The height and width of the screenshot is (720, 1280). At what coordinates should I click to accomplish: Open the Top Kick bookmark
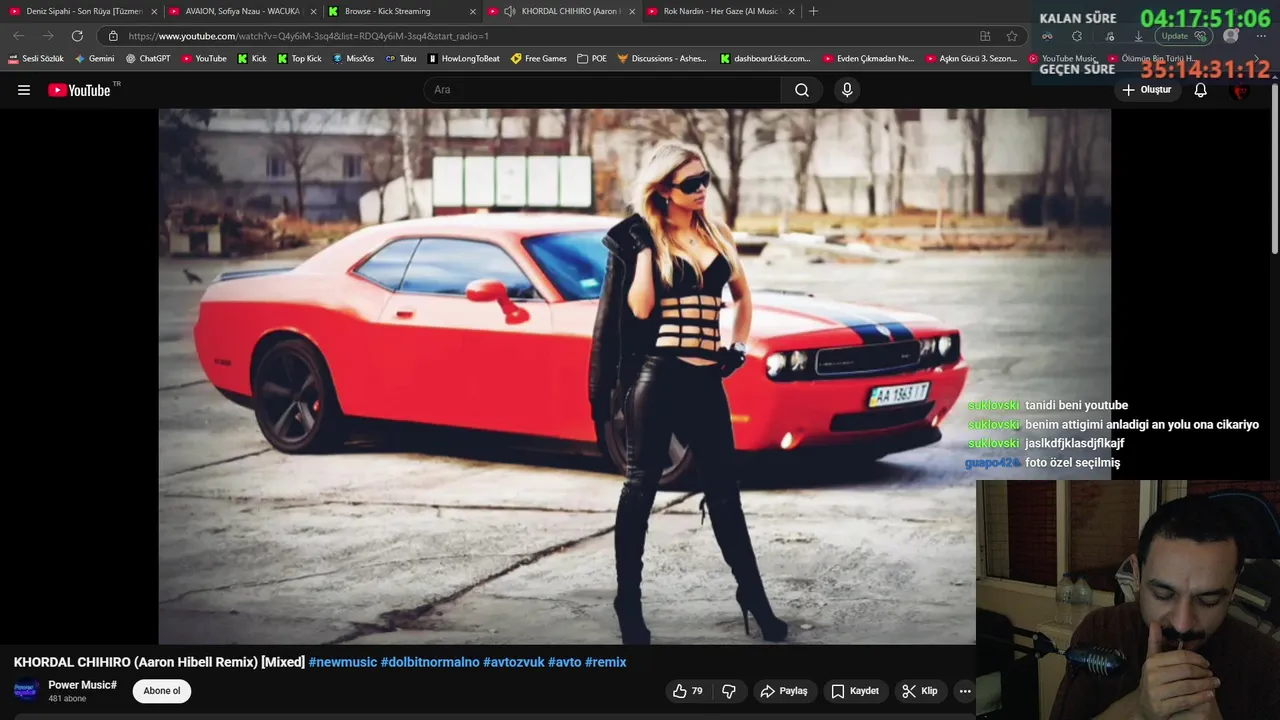point(299,59)
